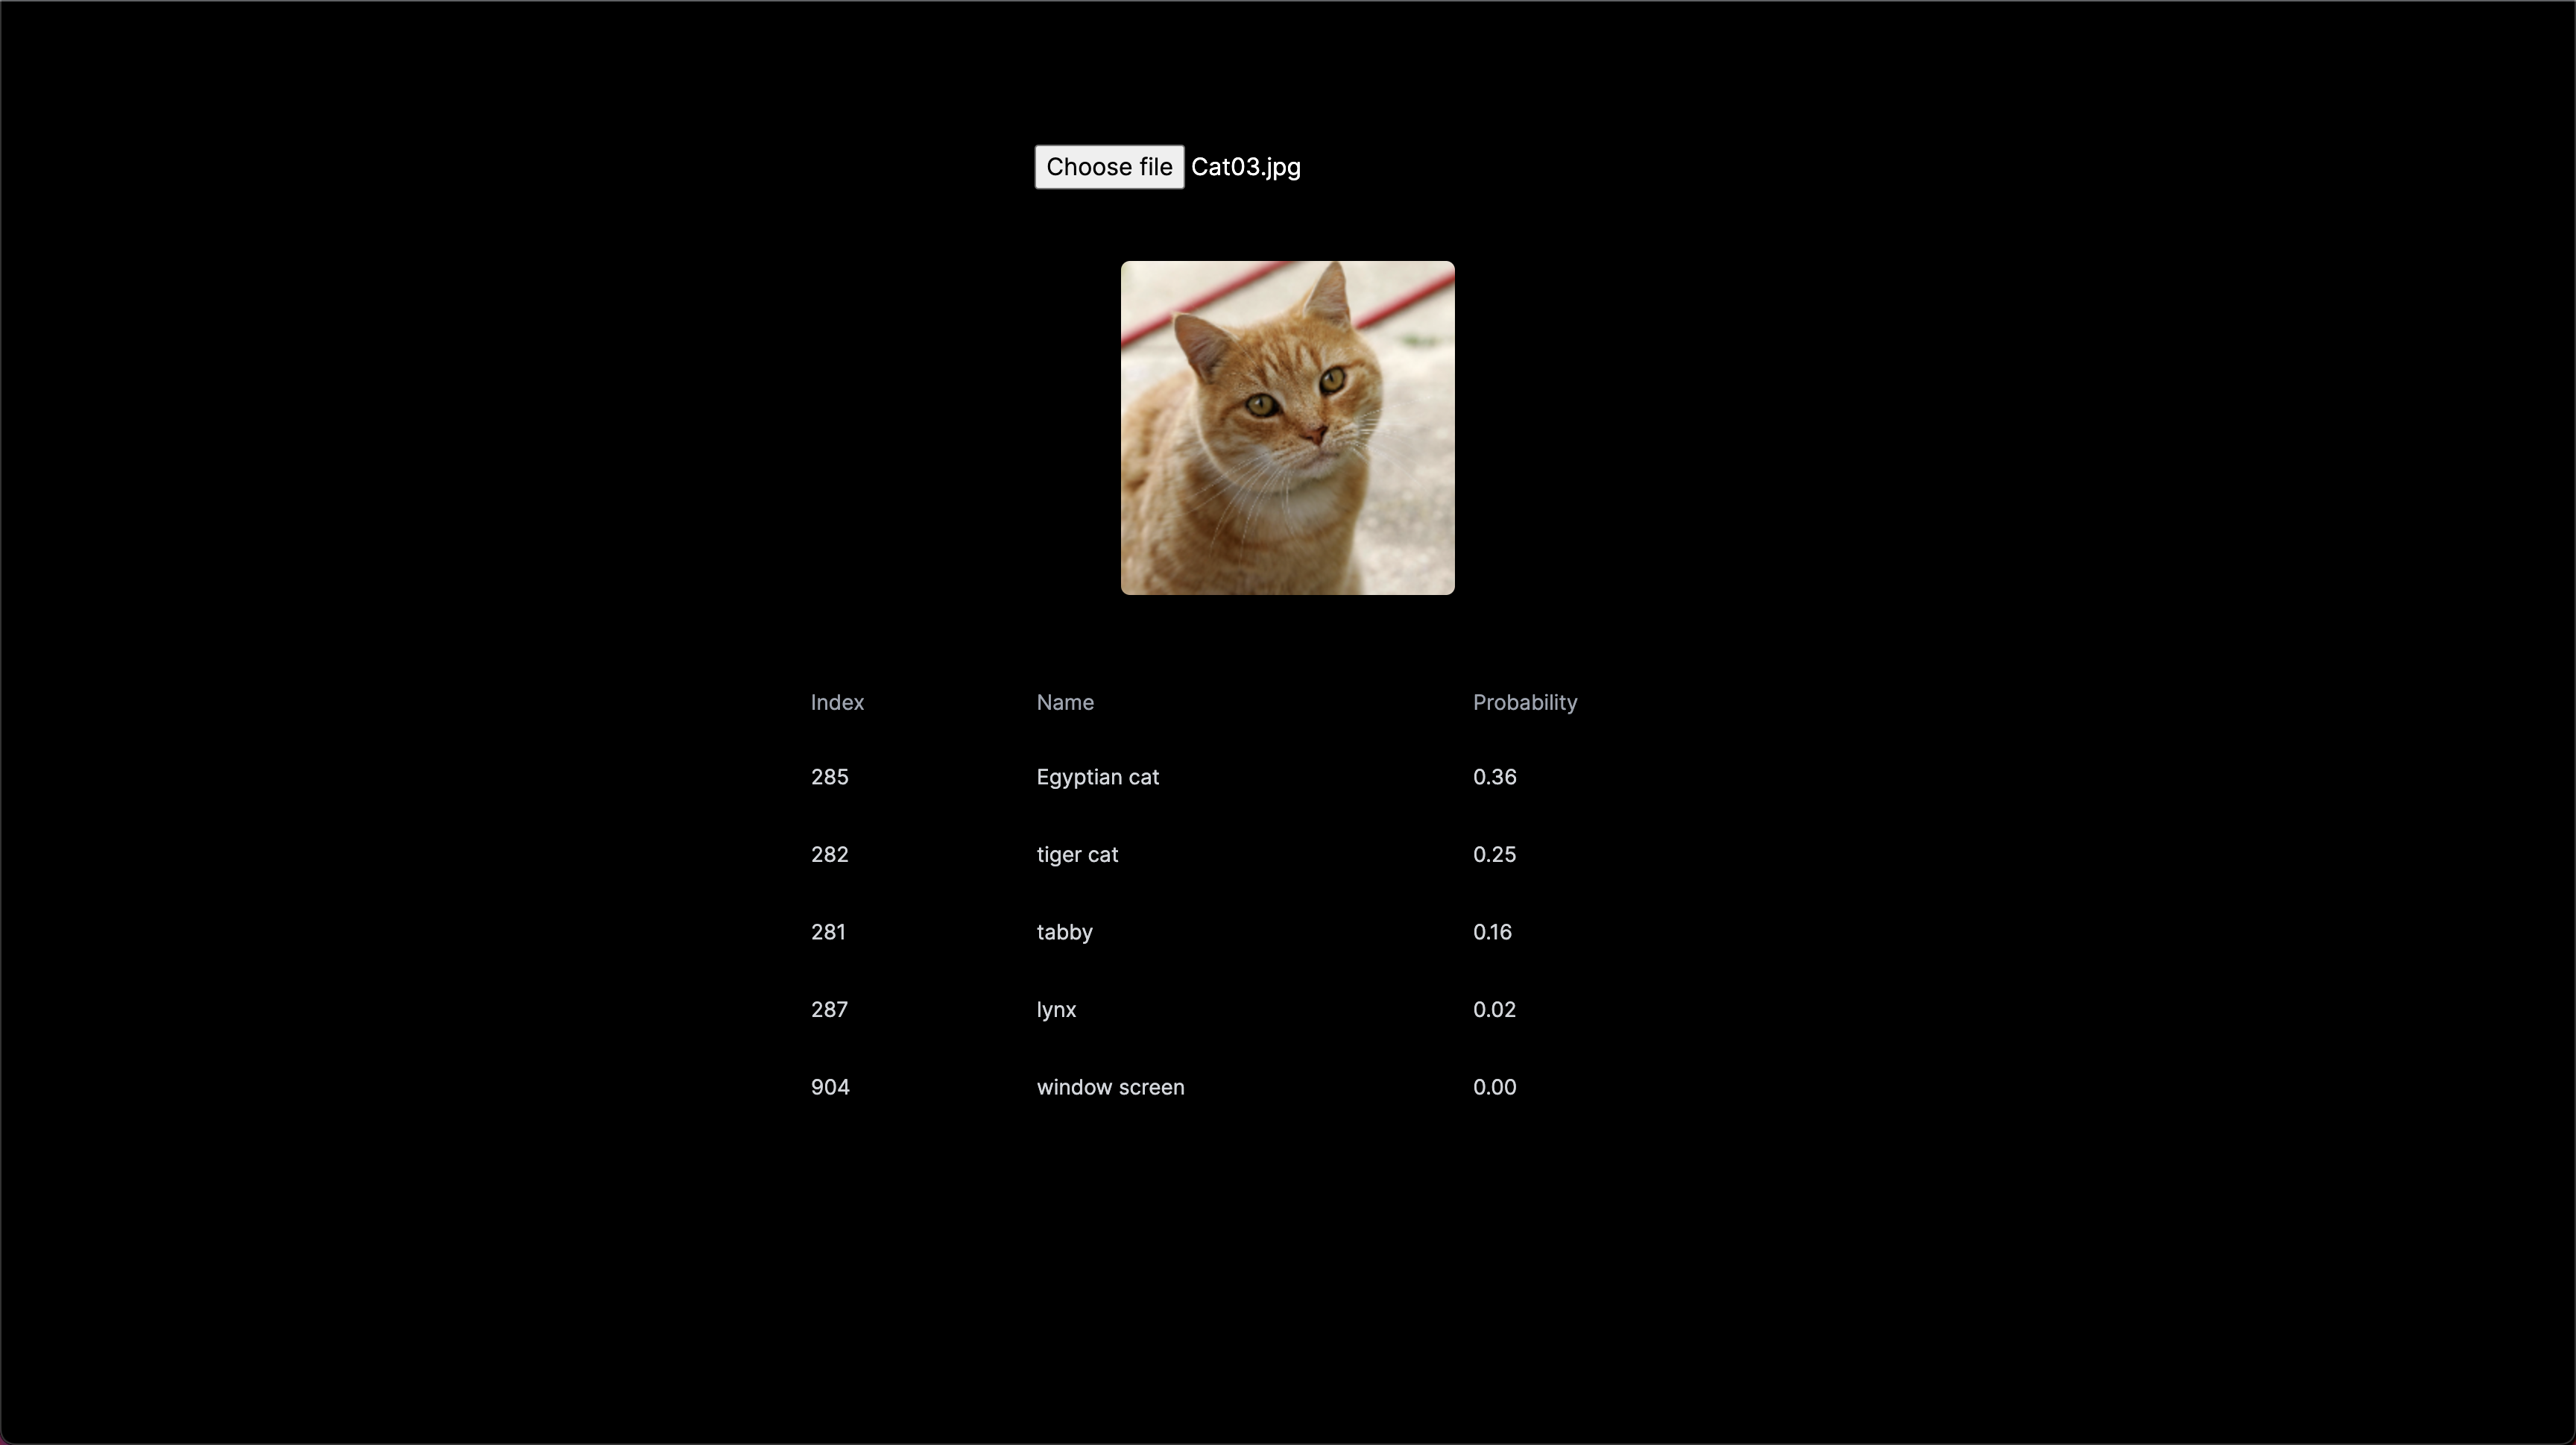Click the 0.02 probability for lynx
2576x1445 pixels.
pyautogui.click(x=1494, y=1010)
